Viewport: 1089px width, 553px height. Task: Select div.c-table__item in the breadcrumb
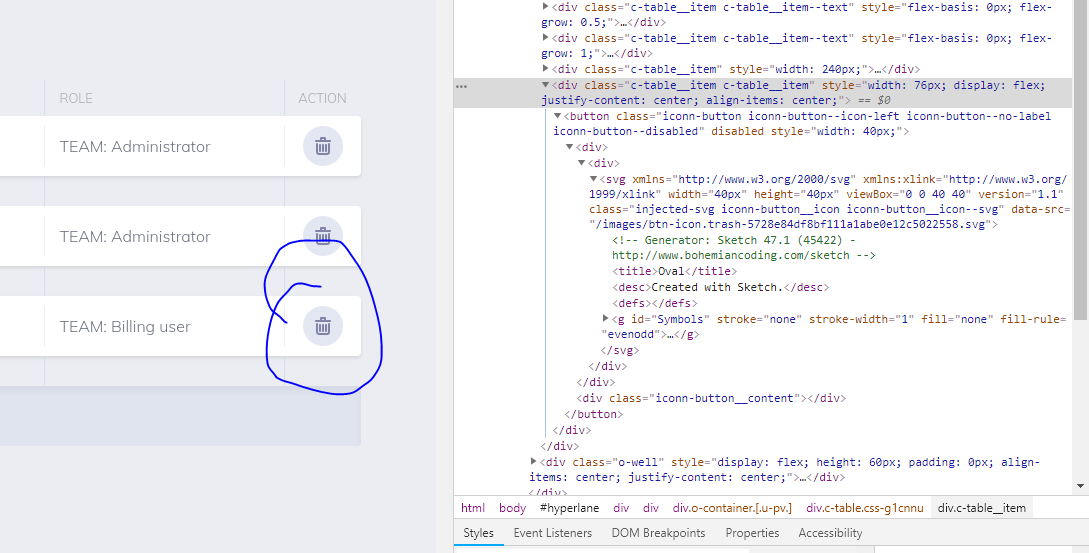[981, 508]
